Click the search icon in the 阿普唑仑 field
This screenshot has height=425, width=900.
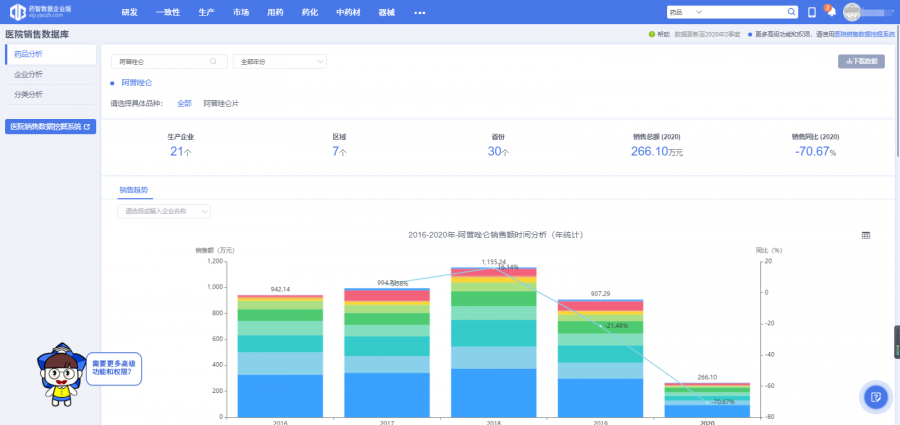point(212,62)
